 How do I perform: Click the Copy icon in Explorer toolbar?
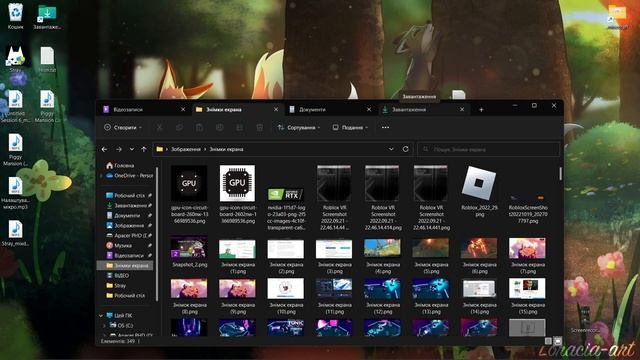pyautogui.click(x=179, y=128)
